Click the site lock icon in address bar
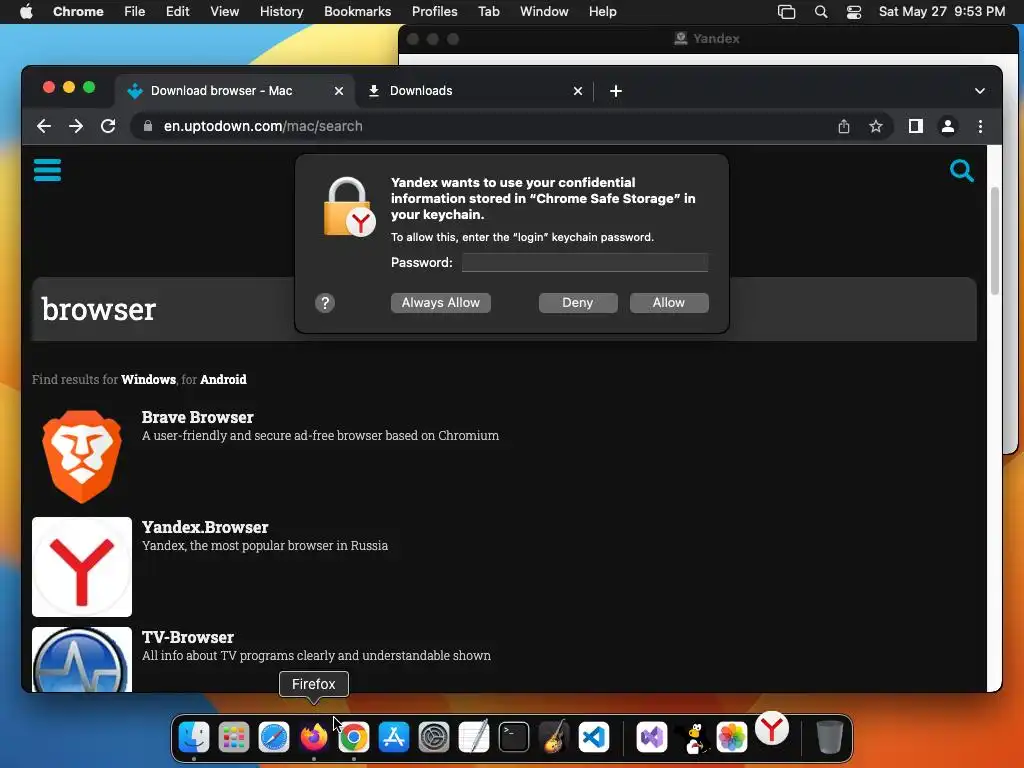Screen dimensions: 1024x768 (148, 126)
